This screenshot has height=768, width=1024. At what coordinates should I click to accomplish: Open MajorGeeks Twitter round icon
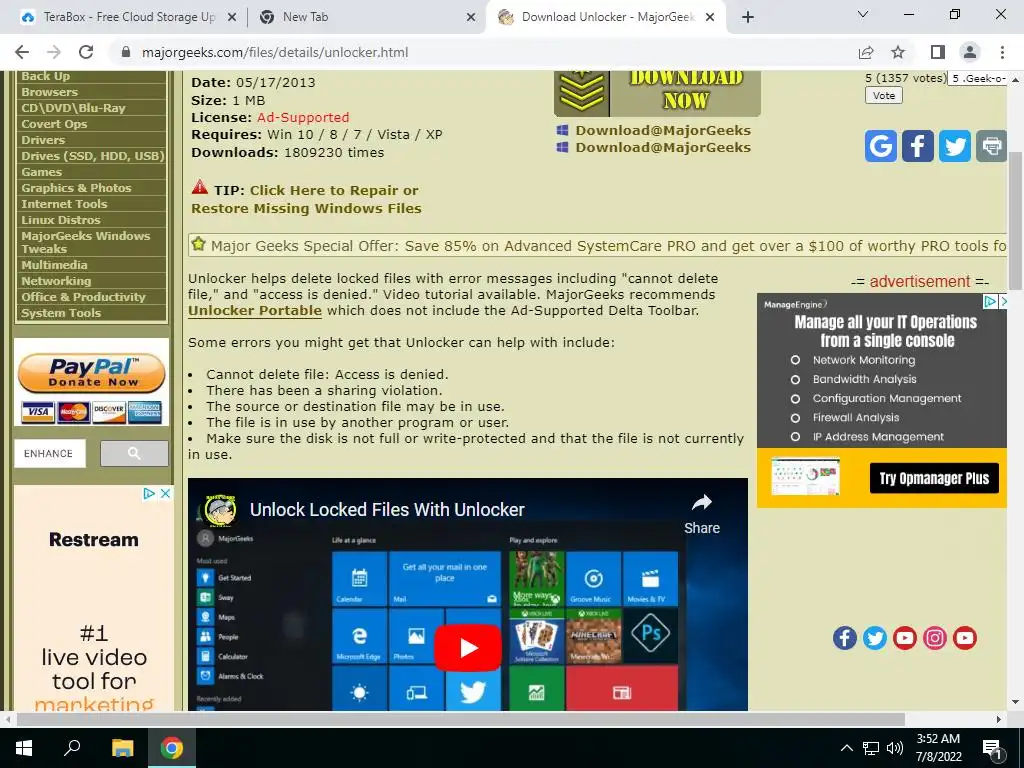pos(874,637)
